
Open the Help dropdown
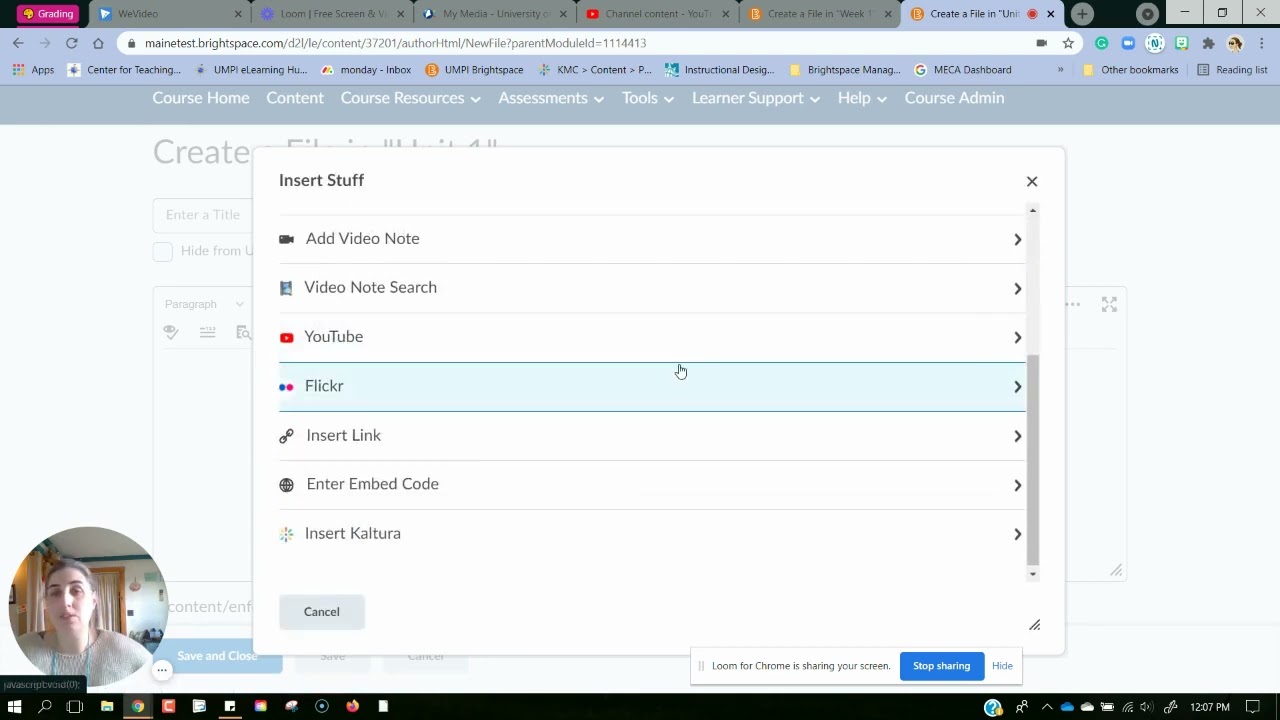(862, 98)
